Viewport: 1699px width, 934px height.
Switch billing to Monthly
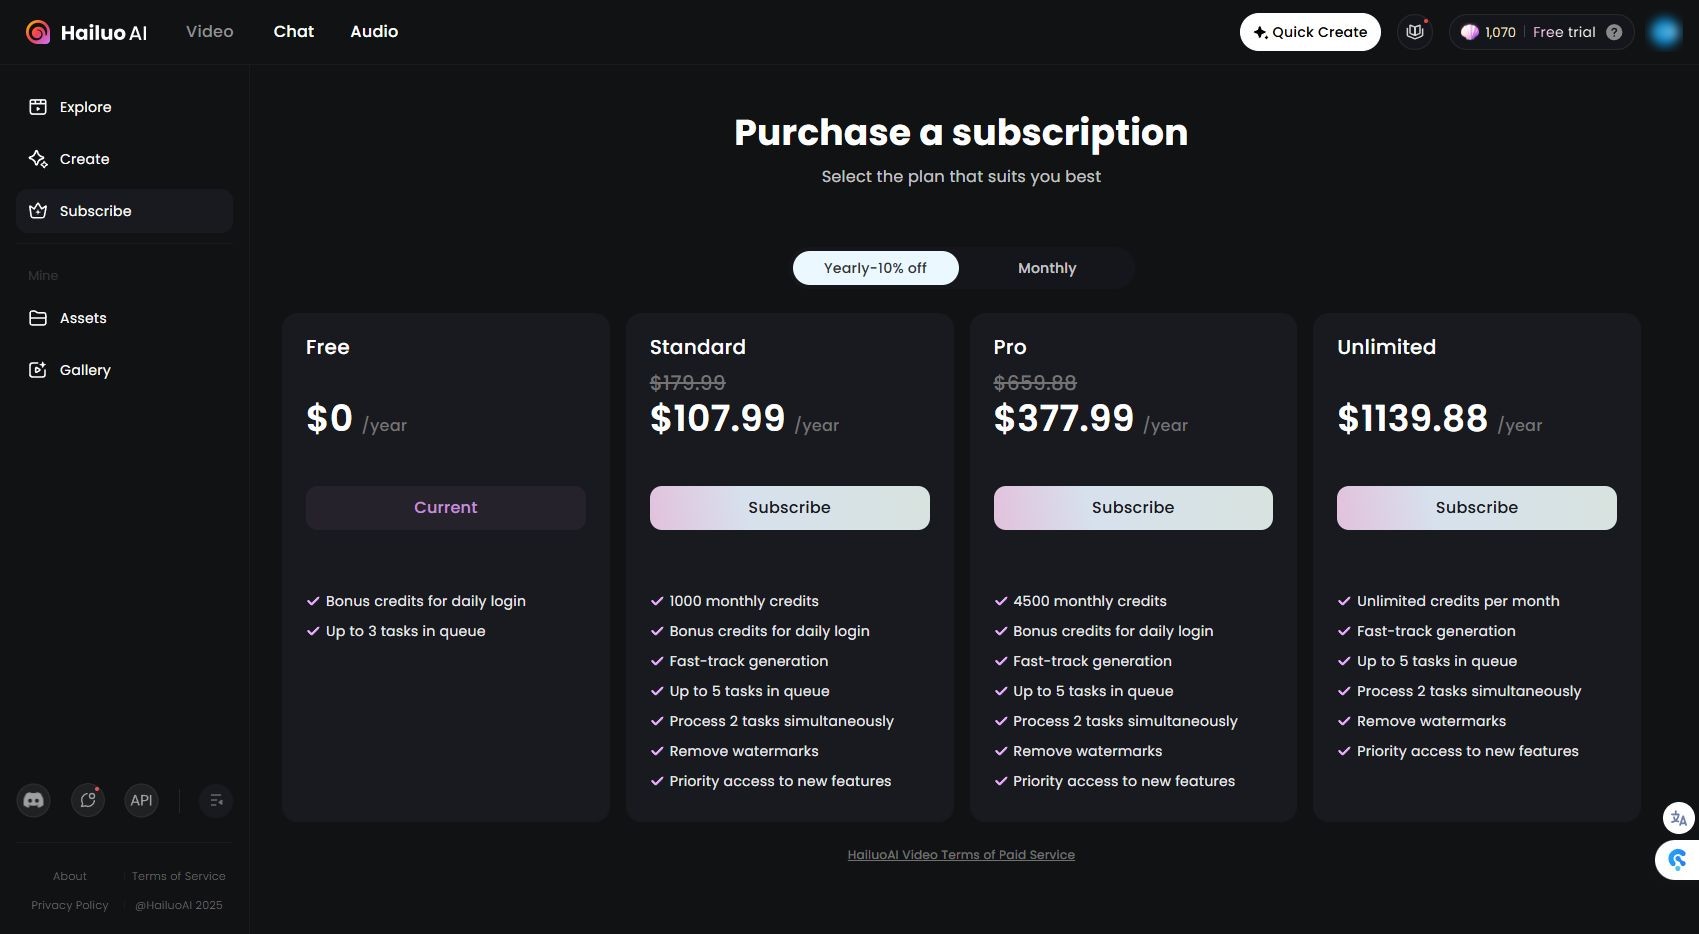click(x=1046, y=268)
